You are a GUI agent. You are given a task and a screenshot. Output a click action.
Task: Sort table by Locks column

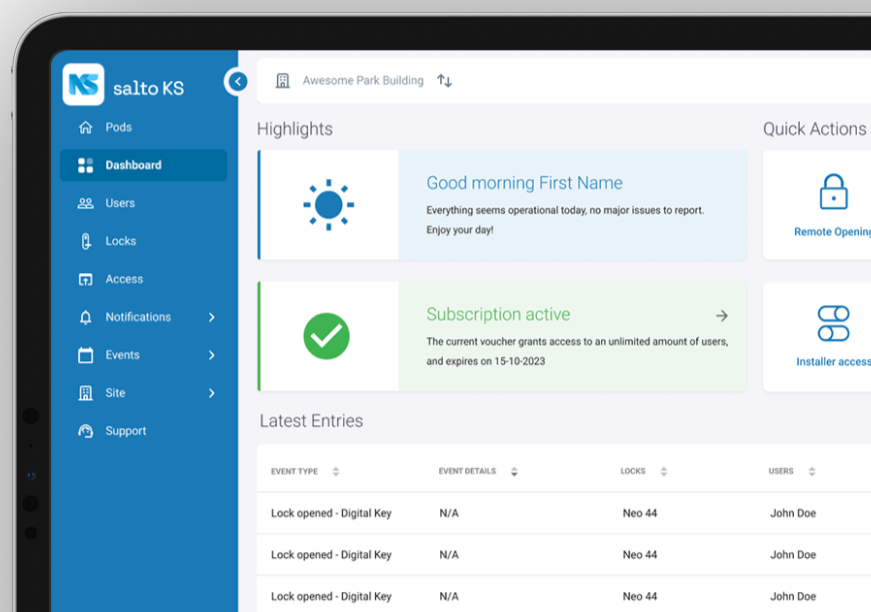coord(663,471)
